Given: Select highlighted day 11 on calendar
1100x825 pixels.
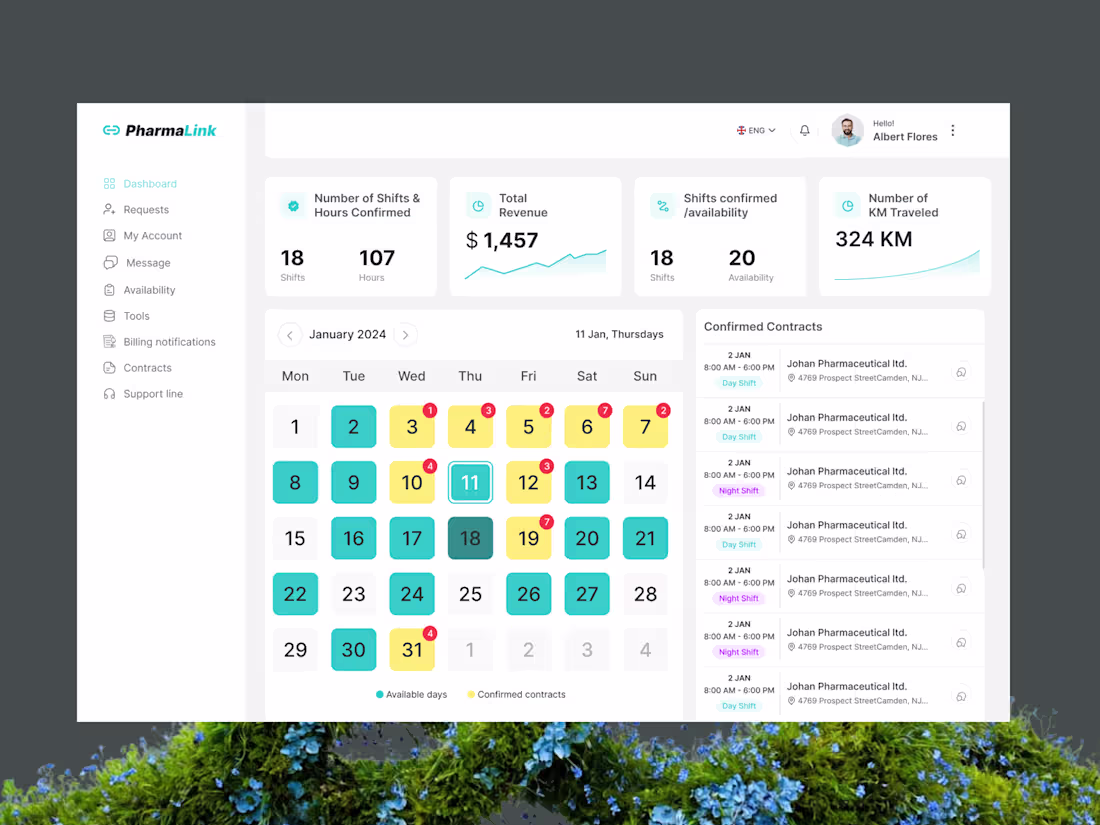Looking at the screenshot, I should tap(470, 483).
